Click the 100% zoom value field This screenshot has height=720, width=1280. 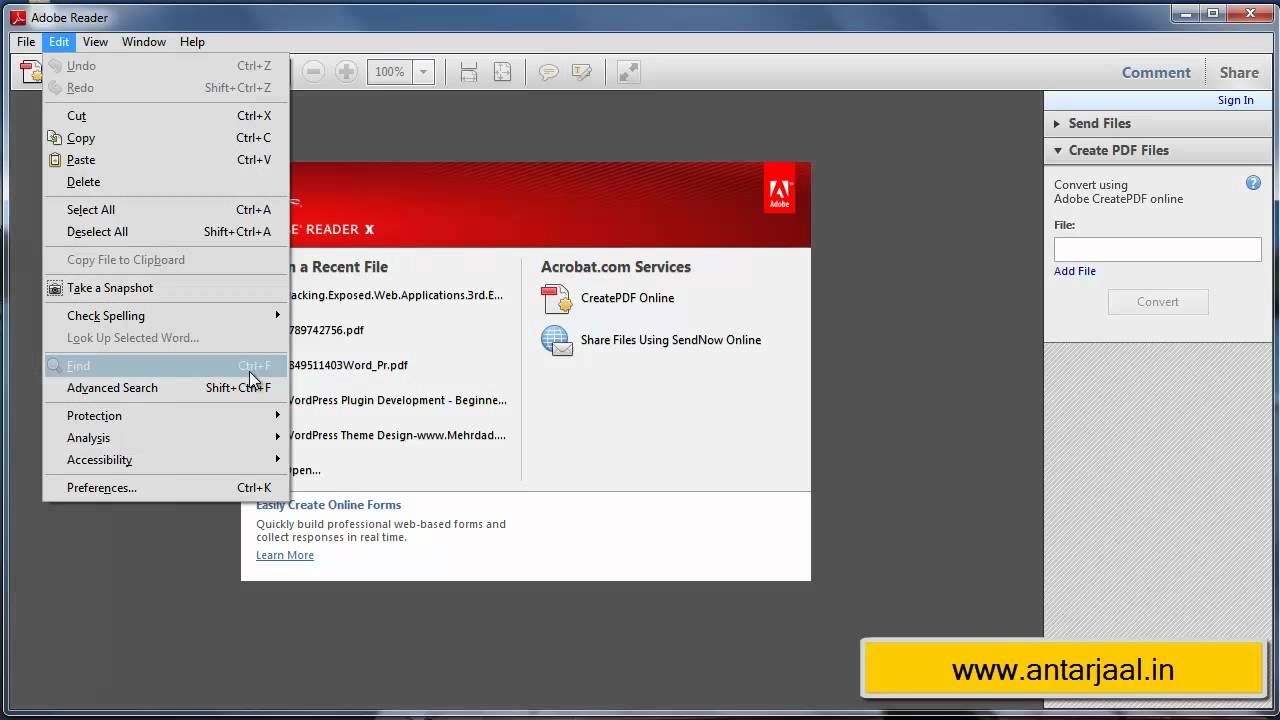click(x=390, y=72)
